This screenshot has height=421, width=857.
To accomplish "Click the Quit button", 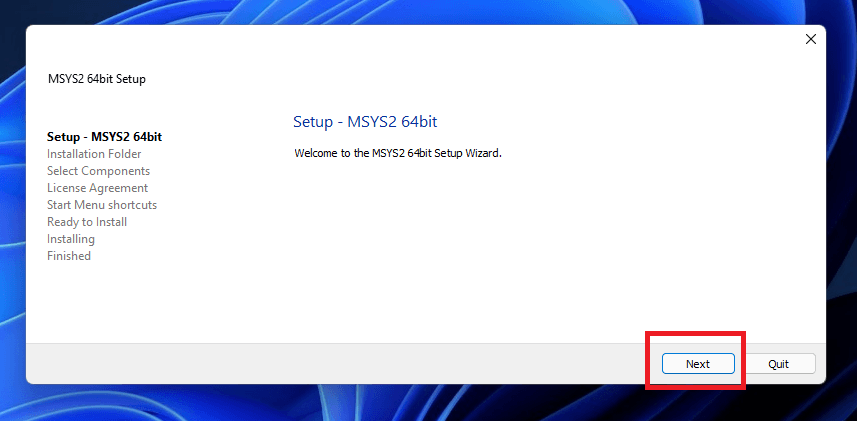I will point(778,364).
